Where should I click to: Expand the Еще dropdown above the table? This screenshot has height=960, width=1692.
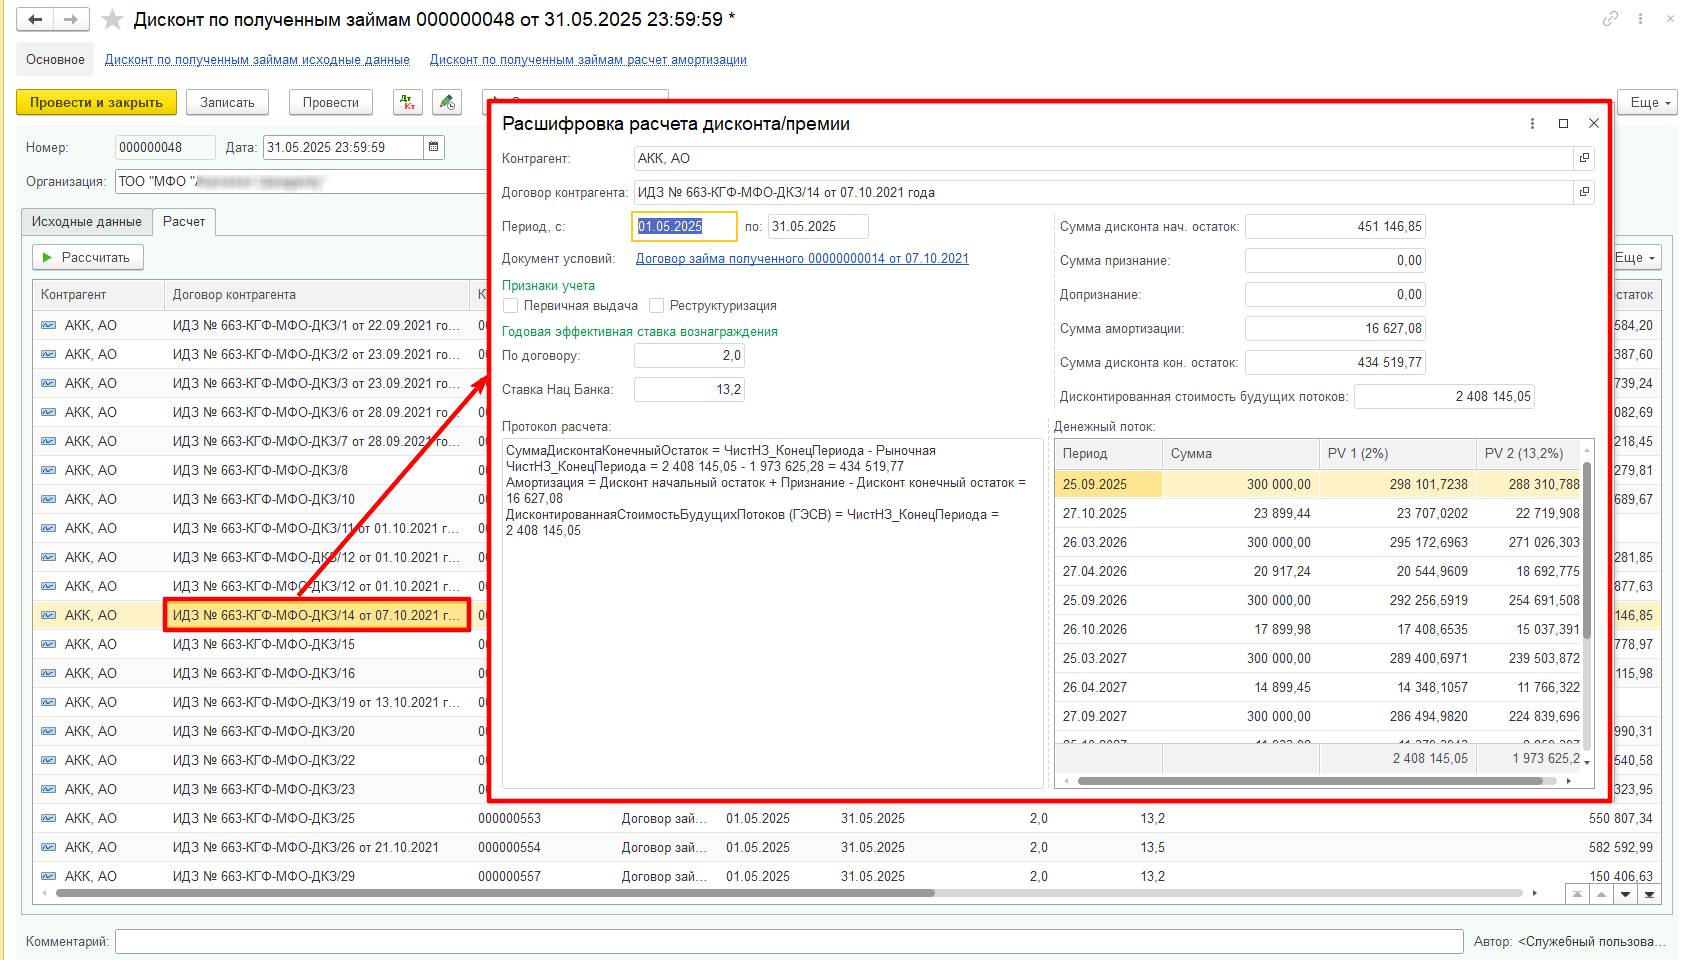click(x=1637, y=257)
